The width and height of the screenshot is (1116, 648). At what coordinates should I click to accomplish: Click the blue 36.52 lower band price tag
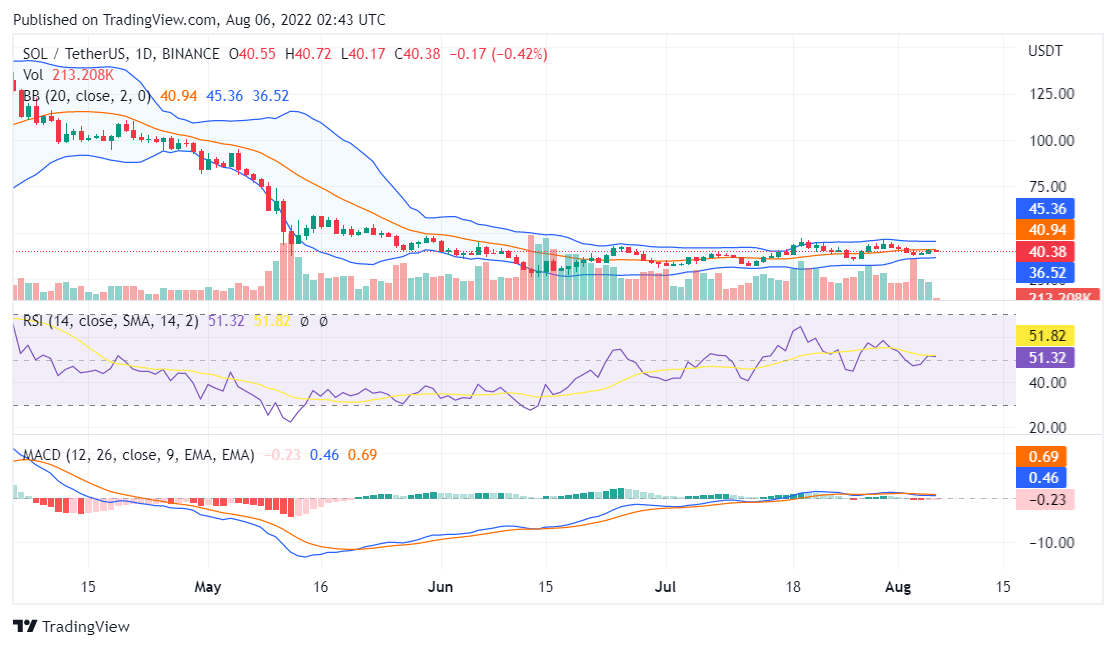[1044, 272]
